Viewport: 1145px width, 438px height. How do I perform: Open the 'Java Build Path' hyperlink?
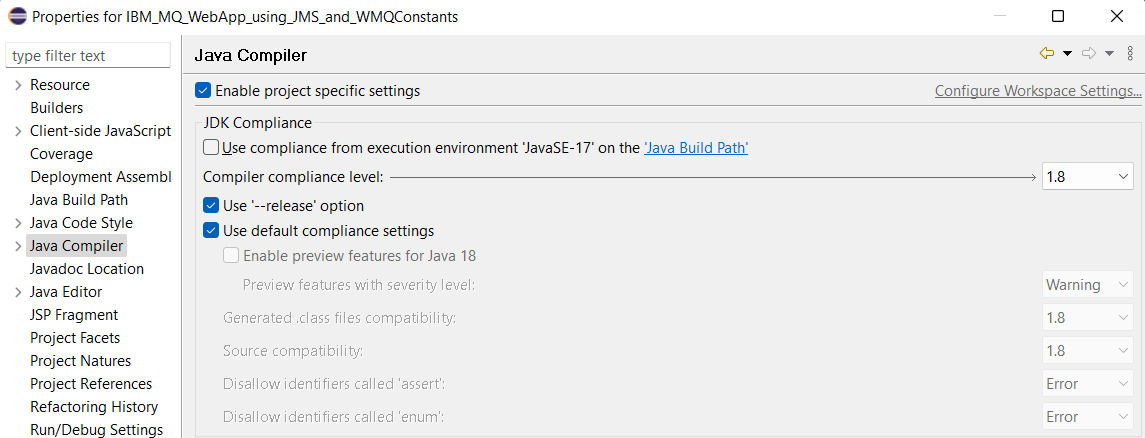696,148
